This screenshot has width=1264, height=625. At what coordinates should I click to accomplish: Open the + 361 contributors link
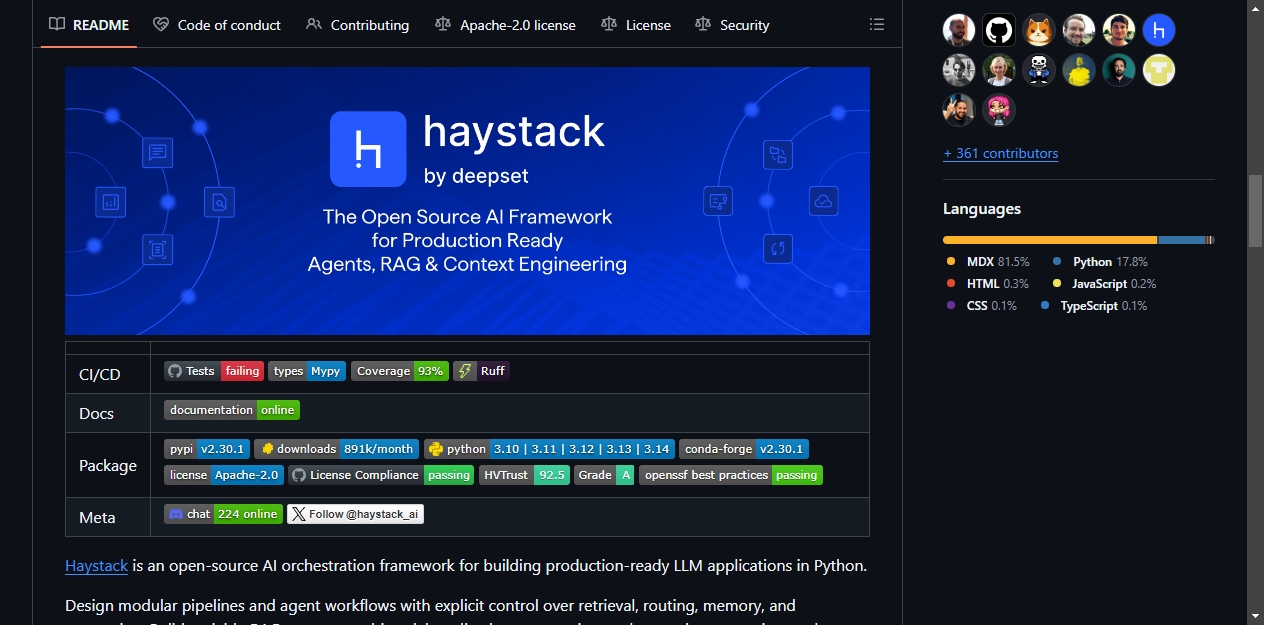point(1000,153)
